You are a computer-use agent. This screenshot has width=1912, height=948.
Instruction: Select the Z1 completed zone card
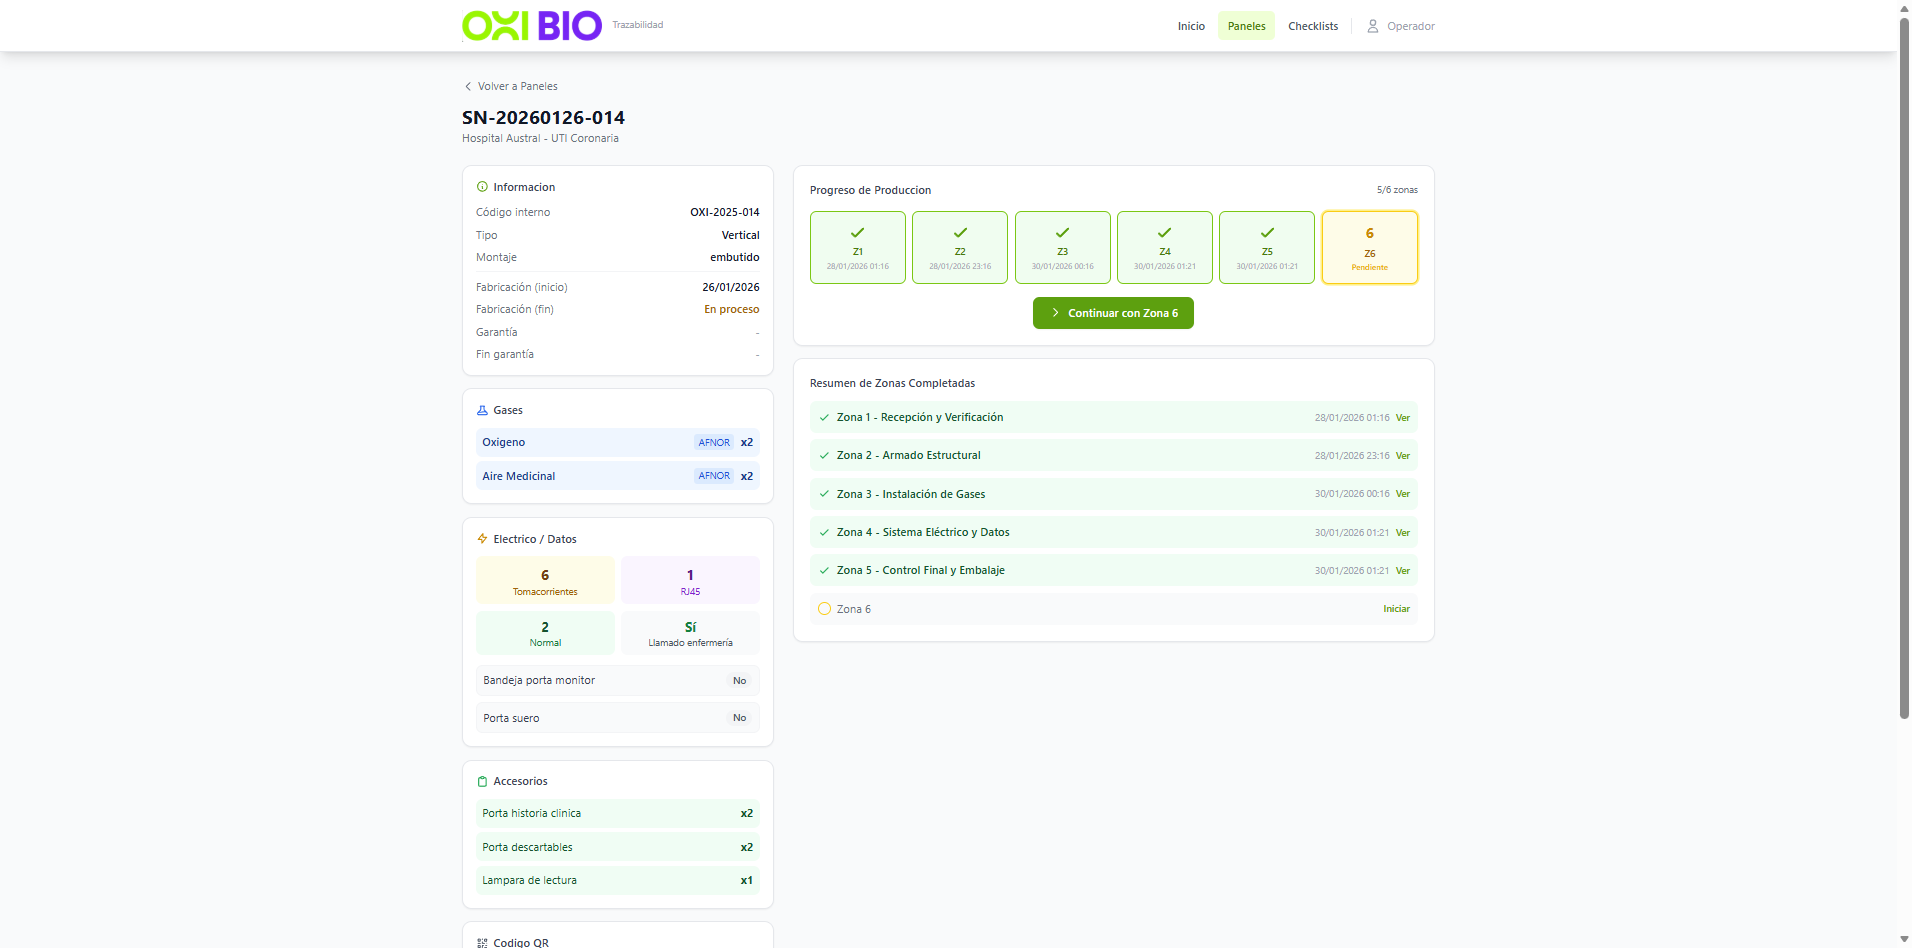(x=858, y=248)
